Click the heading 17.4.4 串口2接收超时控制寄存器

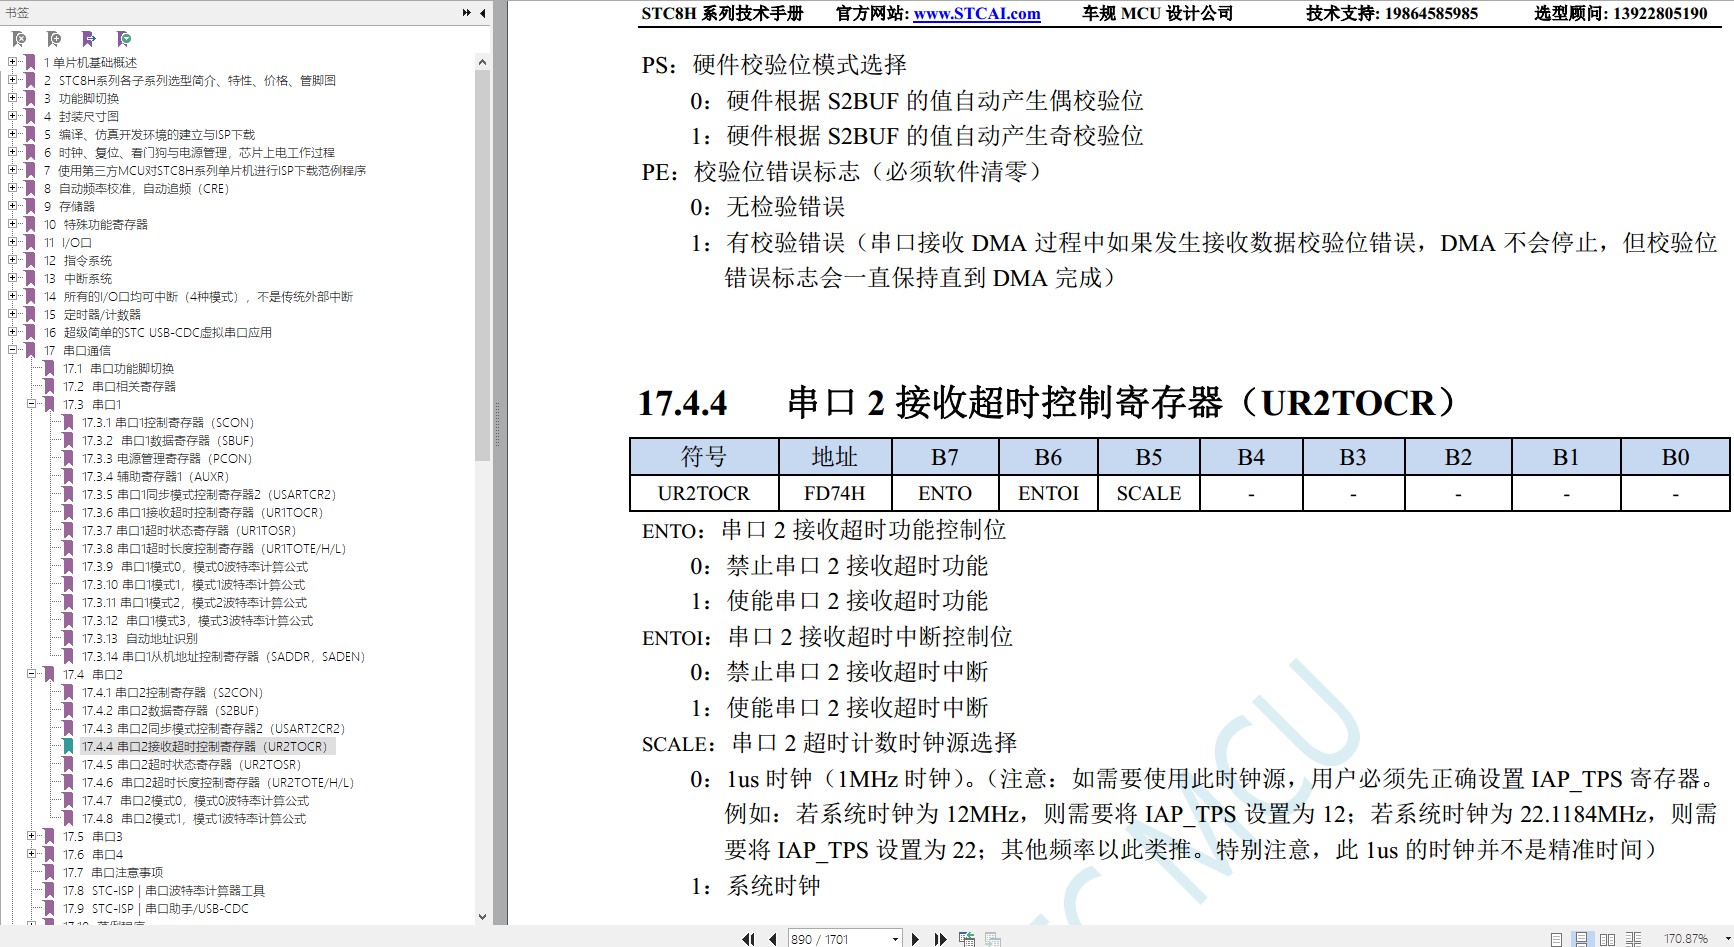(x=1048, y=402)
